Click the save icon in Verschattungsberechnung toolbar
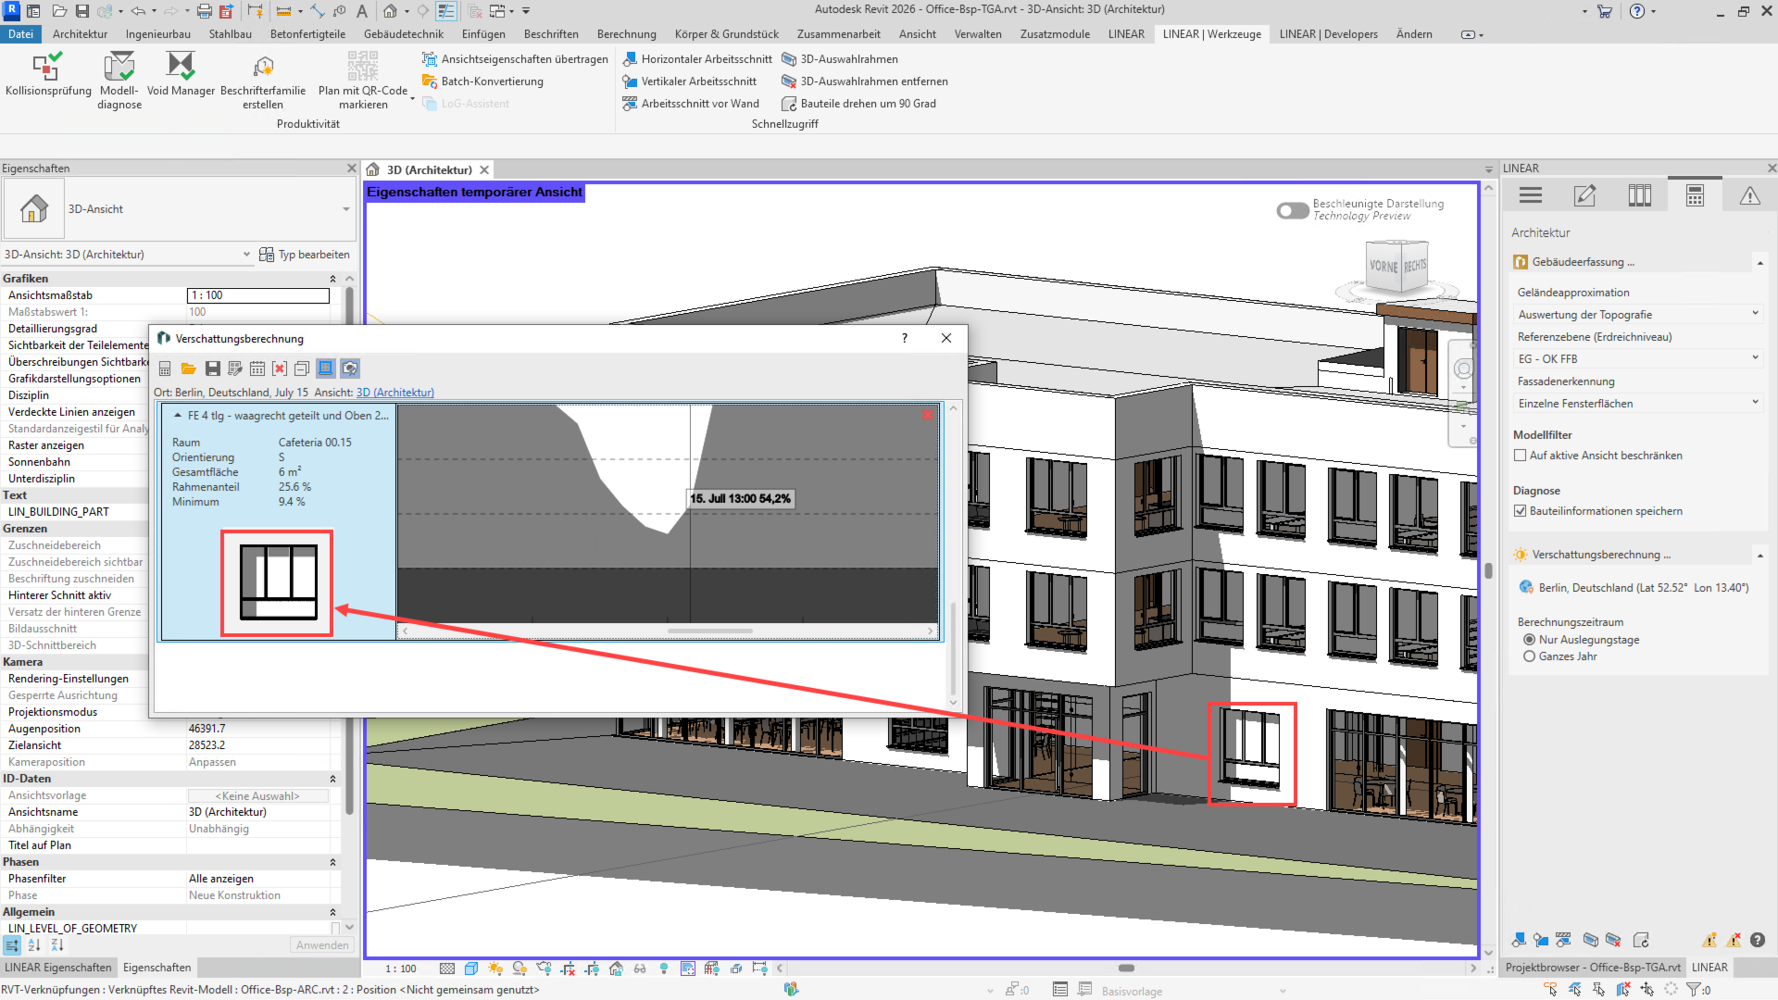 click(x=212, y=369)
